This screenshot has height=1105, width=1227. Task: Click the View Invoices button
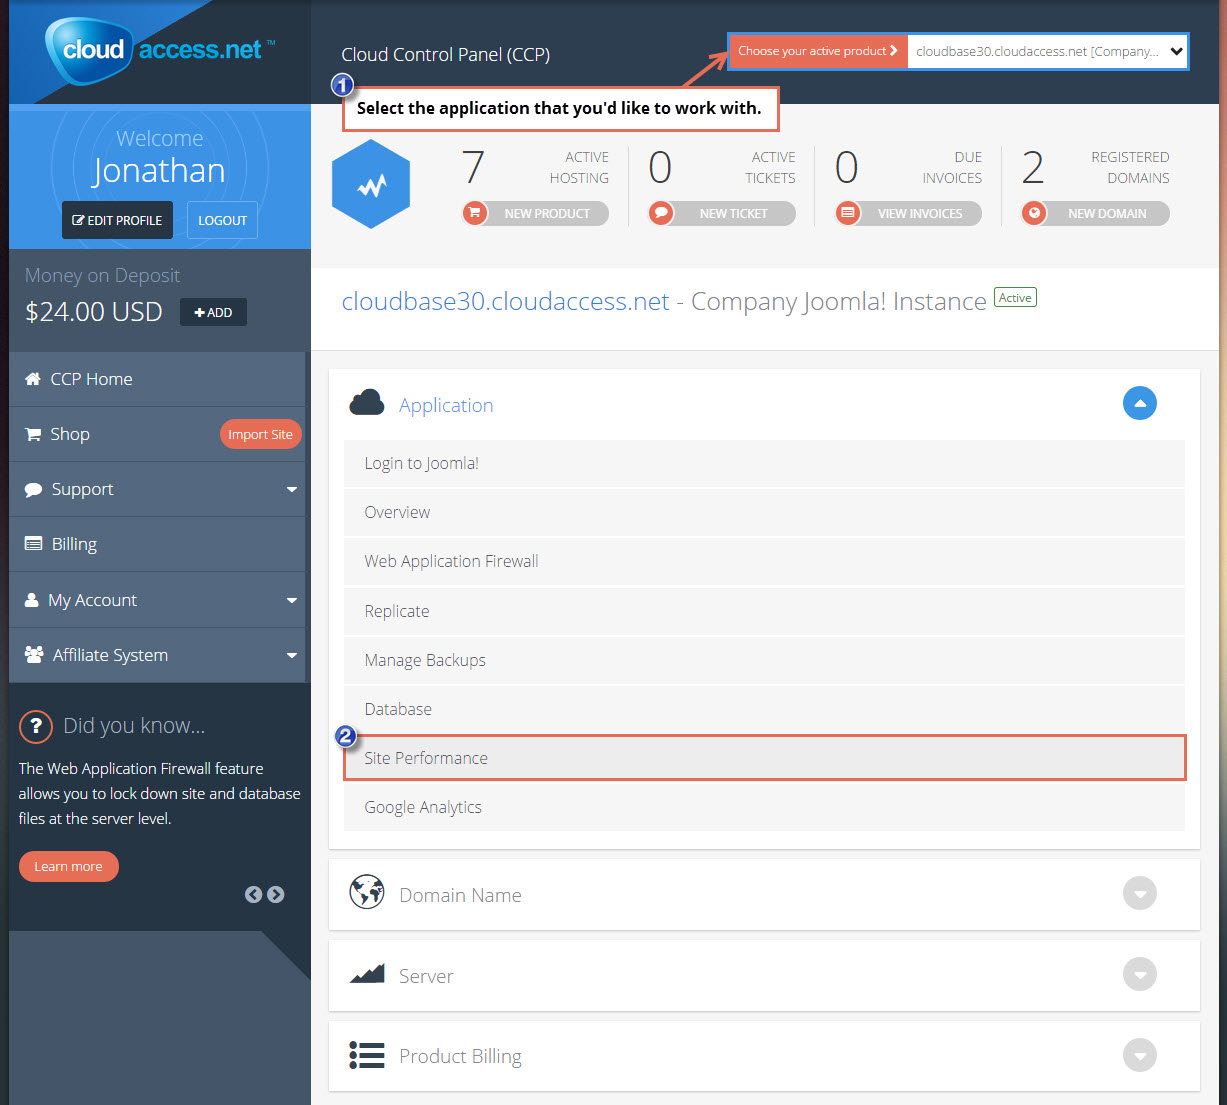click(909, 213)
